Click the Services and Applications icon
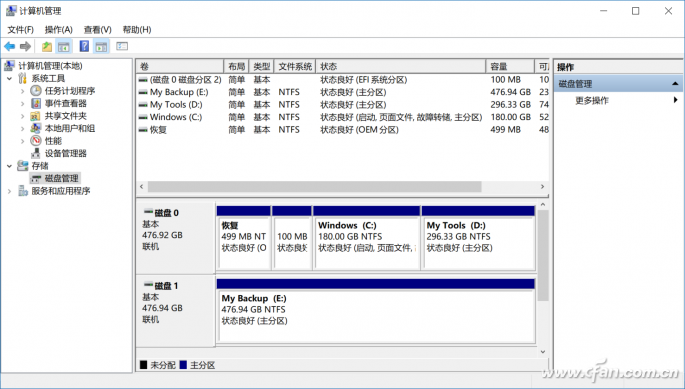Viewport: 685px width, 389px height. click(x=23, y=191)
